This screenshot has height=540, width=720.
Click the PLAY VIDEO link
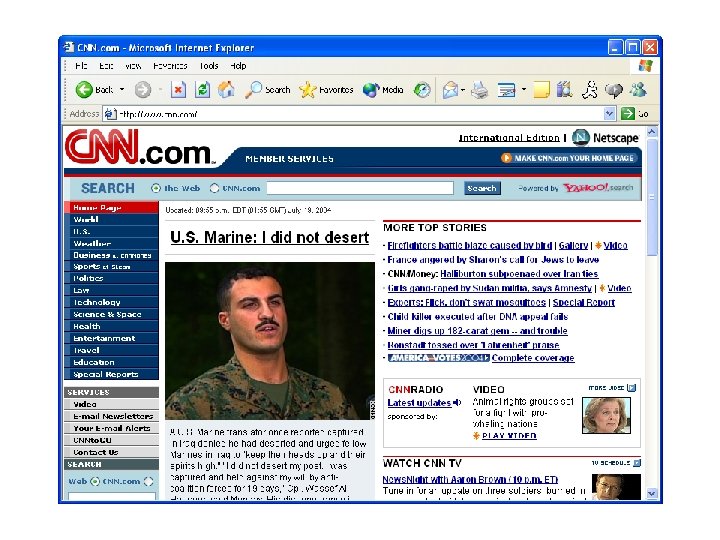[x=509, y=436]
